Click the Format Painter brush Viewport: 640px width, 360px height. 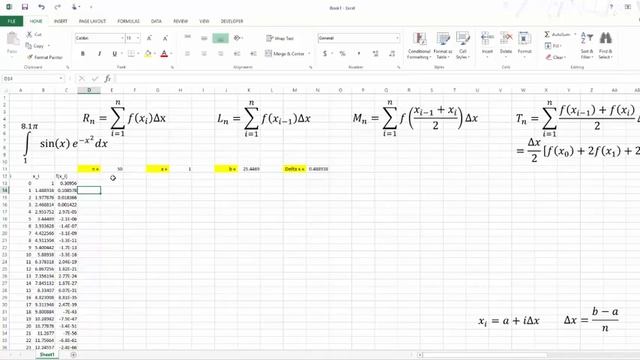[30, 57]
